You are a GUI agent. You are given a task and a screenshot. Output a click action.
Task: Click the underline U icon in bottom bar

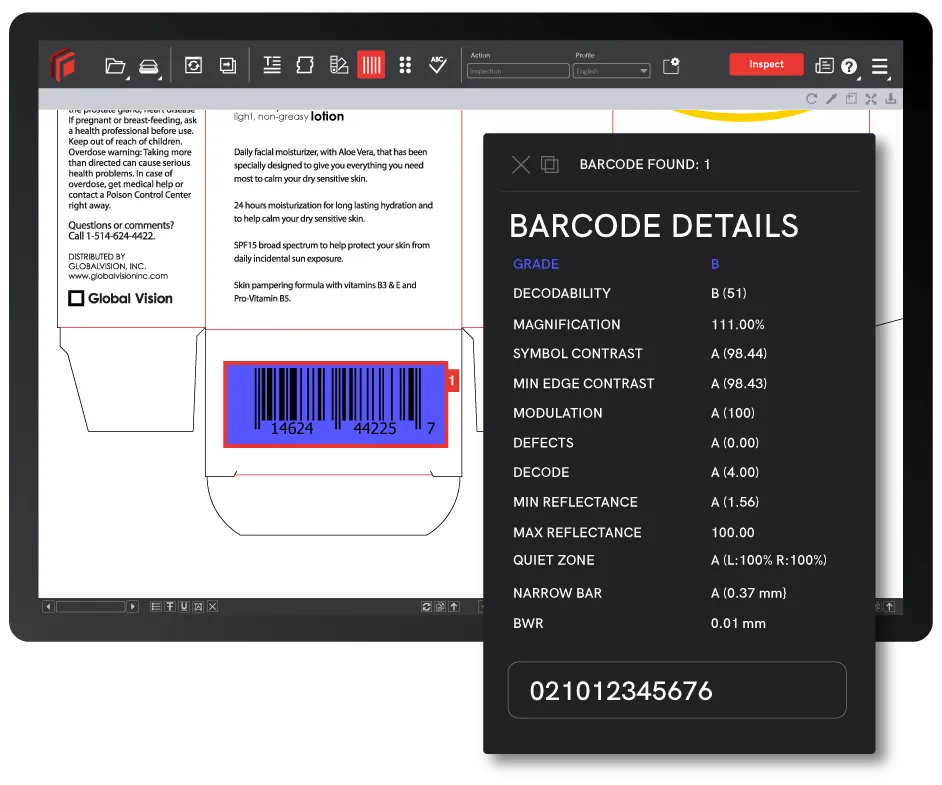pos(184,607)
